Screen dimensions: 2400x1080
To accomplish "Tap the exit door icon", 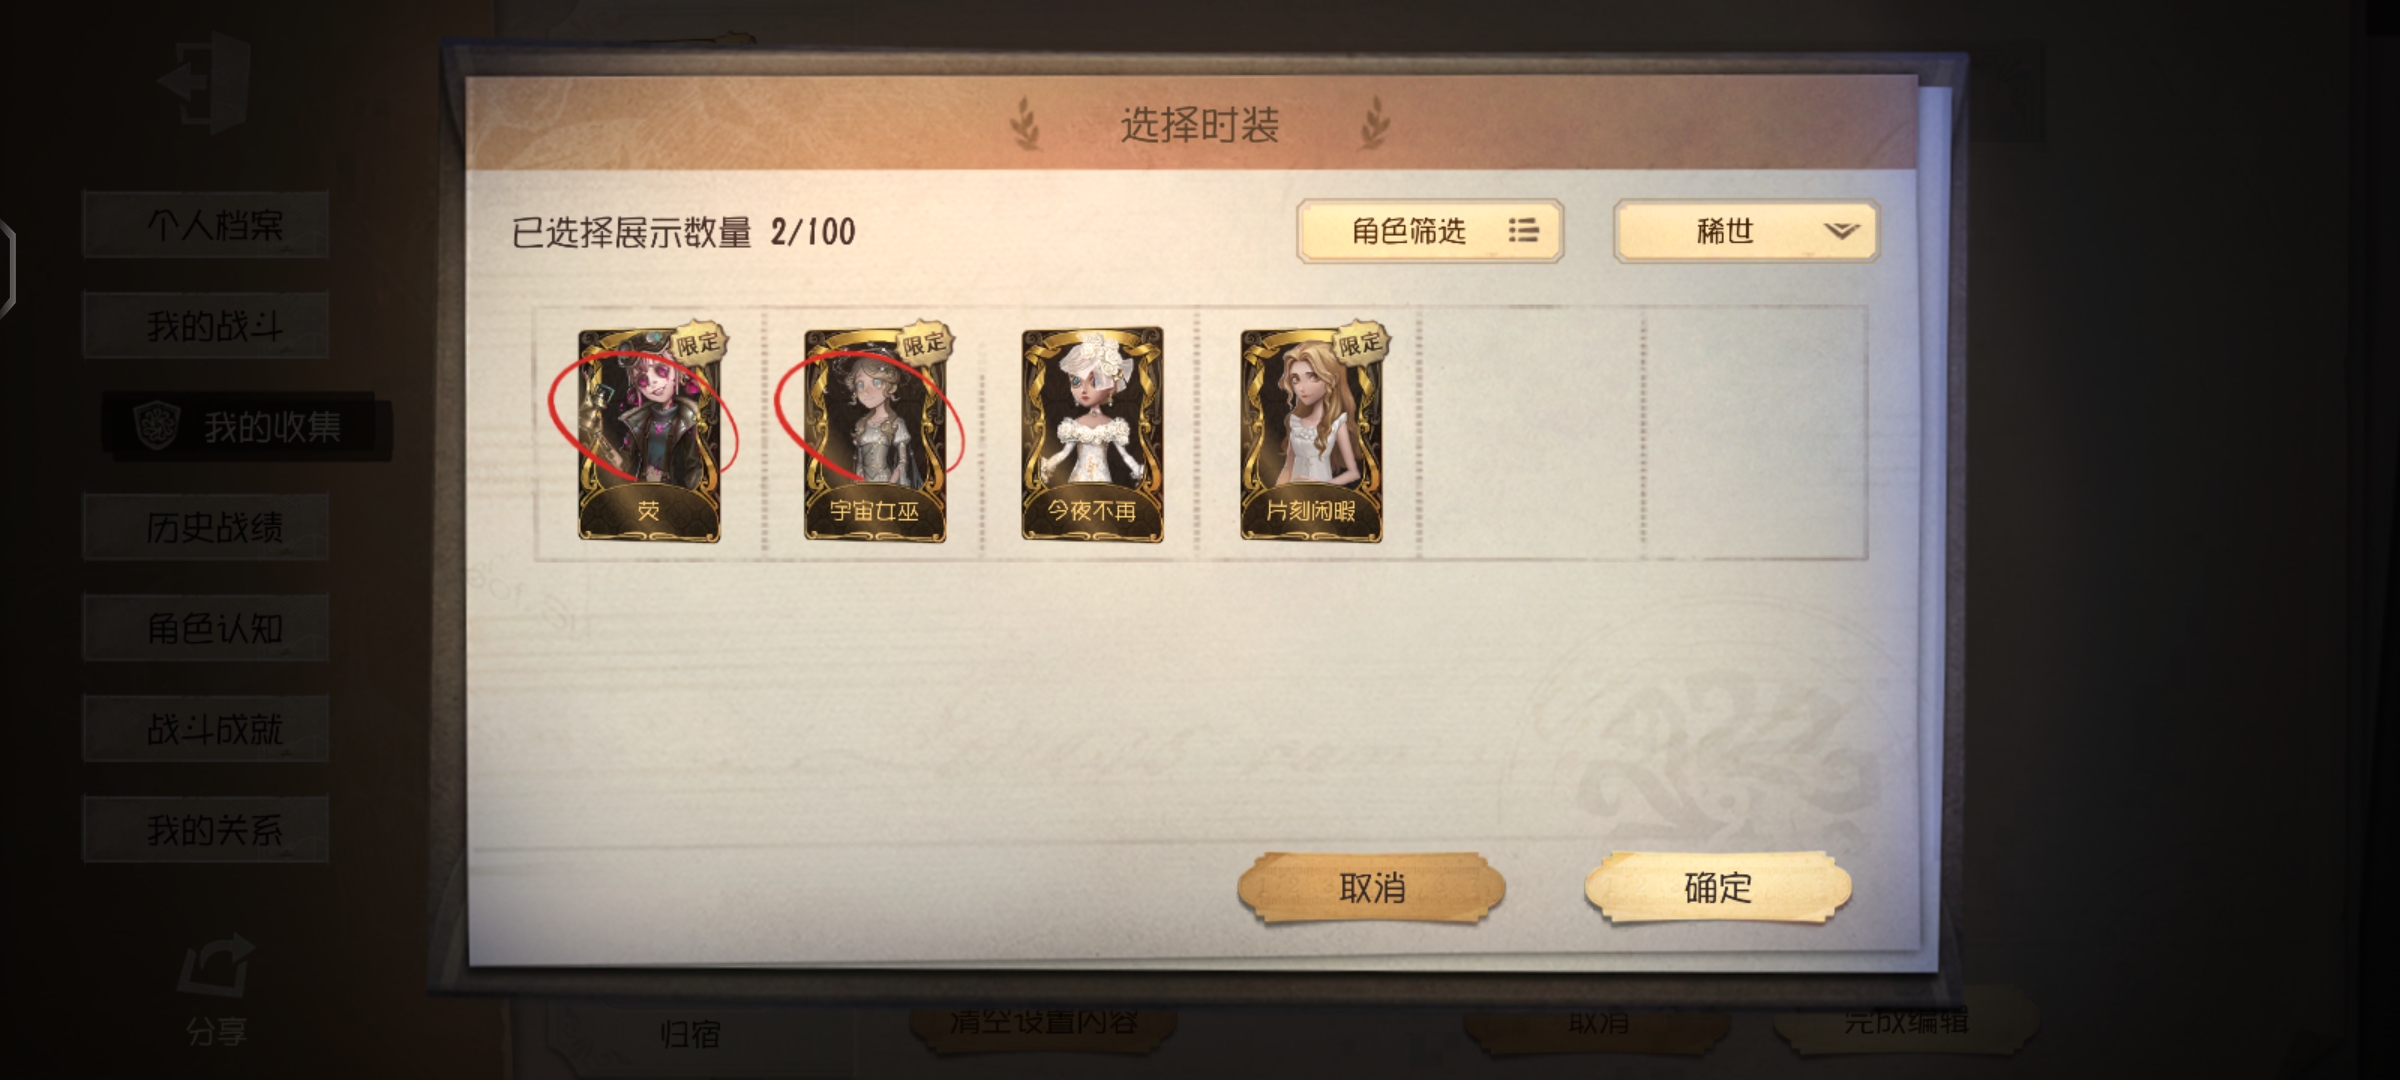I will pyautogui.click(x=206, y=82).
